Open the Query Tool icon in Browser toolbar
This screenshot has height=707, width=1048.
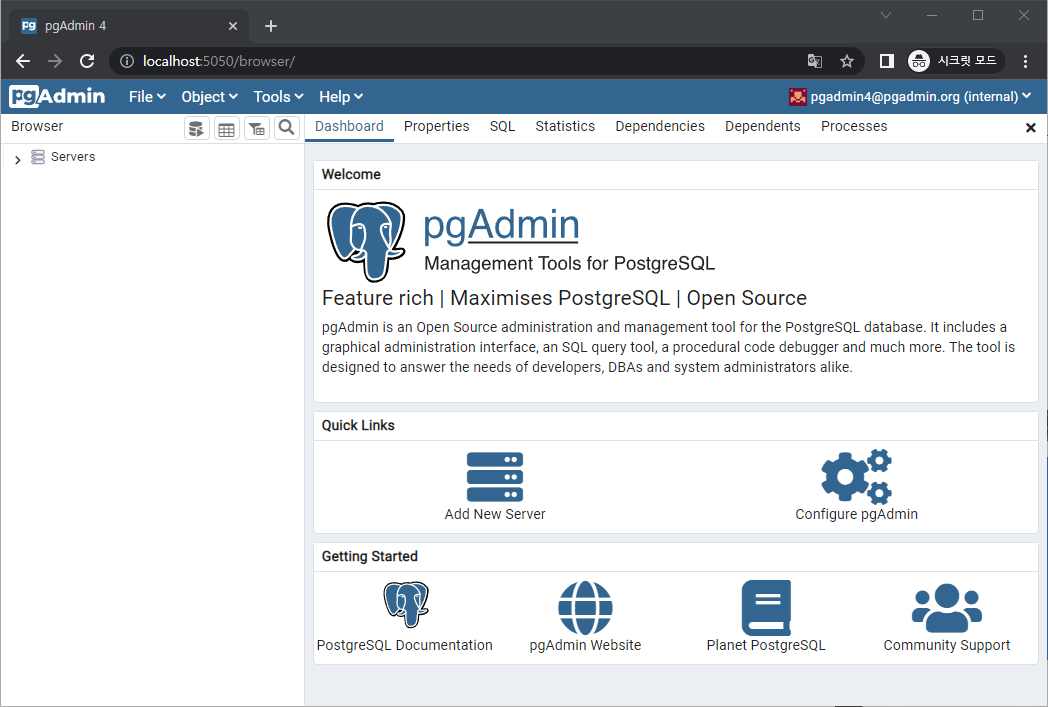tap(196, 127)
